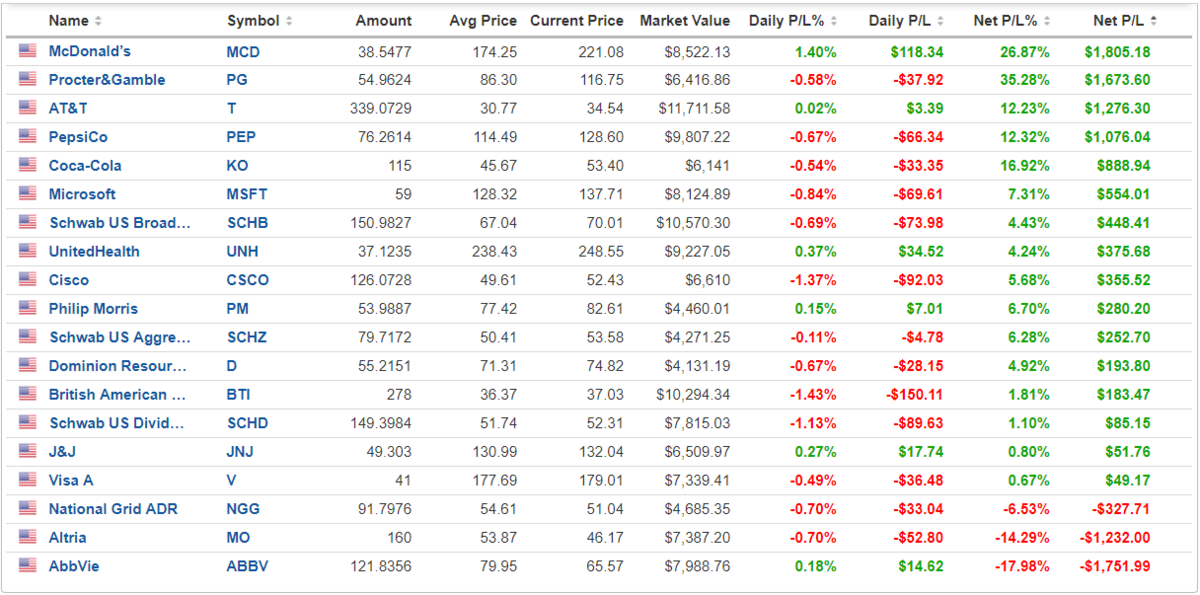This screenshot has width=1200, height=595.
Task: Sort by Daily P/L dollar column header
Action: point(907,20)
